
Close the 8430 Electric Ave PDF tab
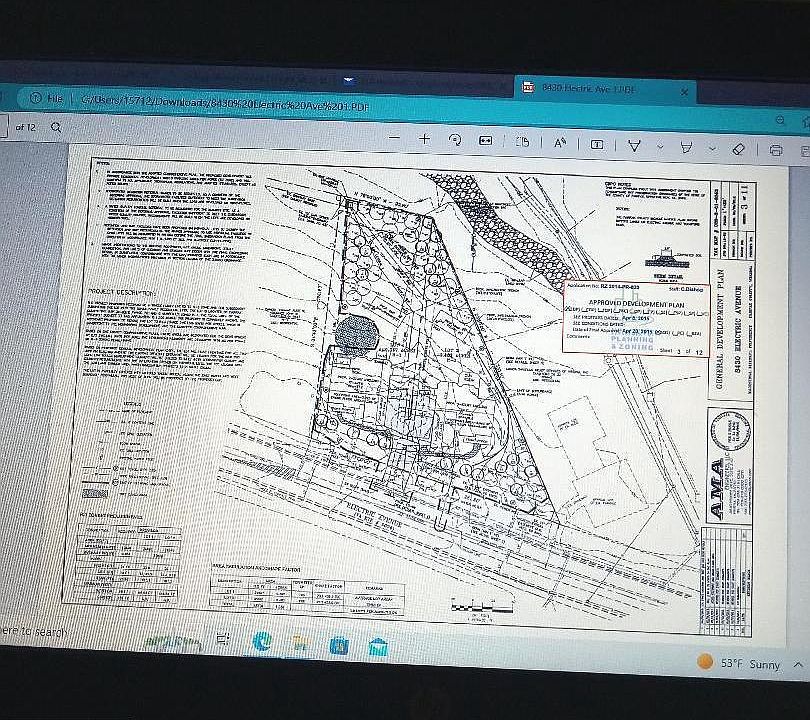pos(685,92)
